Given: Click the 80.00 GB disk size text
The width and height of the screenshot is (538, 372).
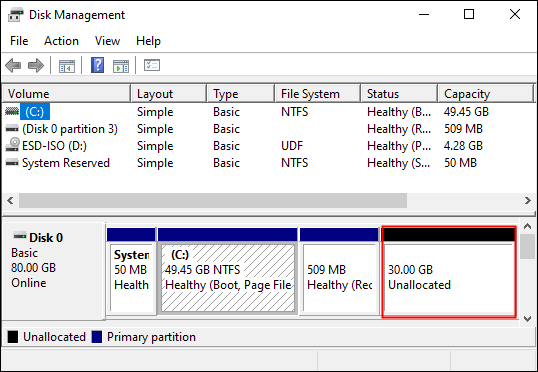Looking at the screenshot, I should point(33,268).
